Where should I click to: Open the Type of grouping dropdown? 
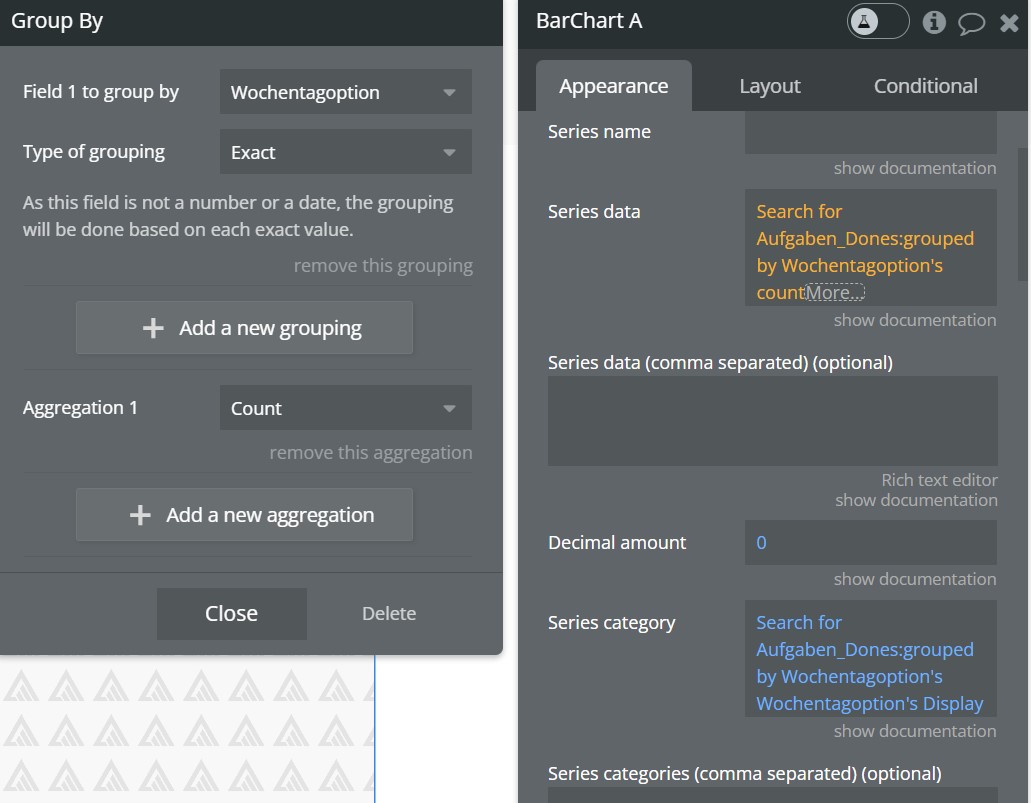pos(346,152)
